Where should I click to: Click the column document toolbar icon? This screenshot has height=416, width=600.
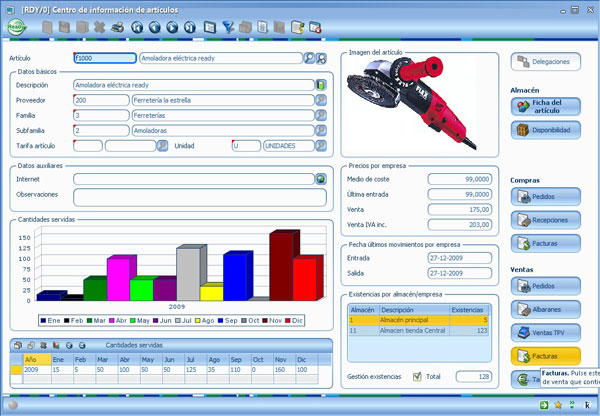tap(262, 27)
